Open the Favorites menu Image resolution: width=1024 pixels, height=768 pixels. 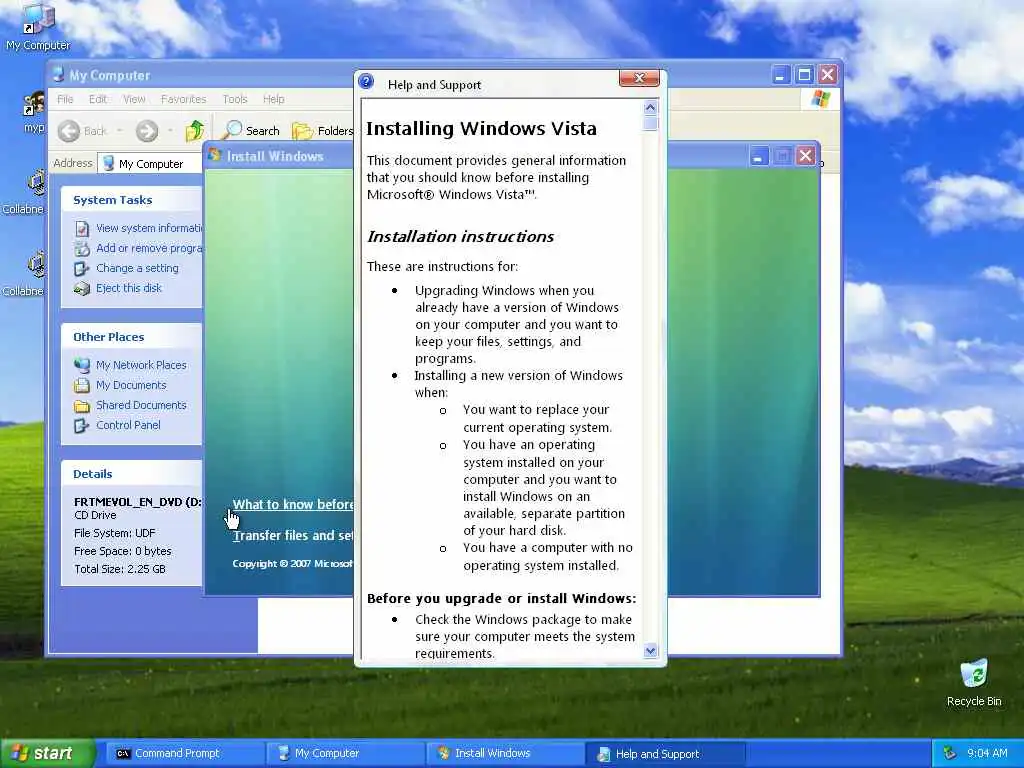point(184,99)
